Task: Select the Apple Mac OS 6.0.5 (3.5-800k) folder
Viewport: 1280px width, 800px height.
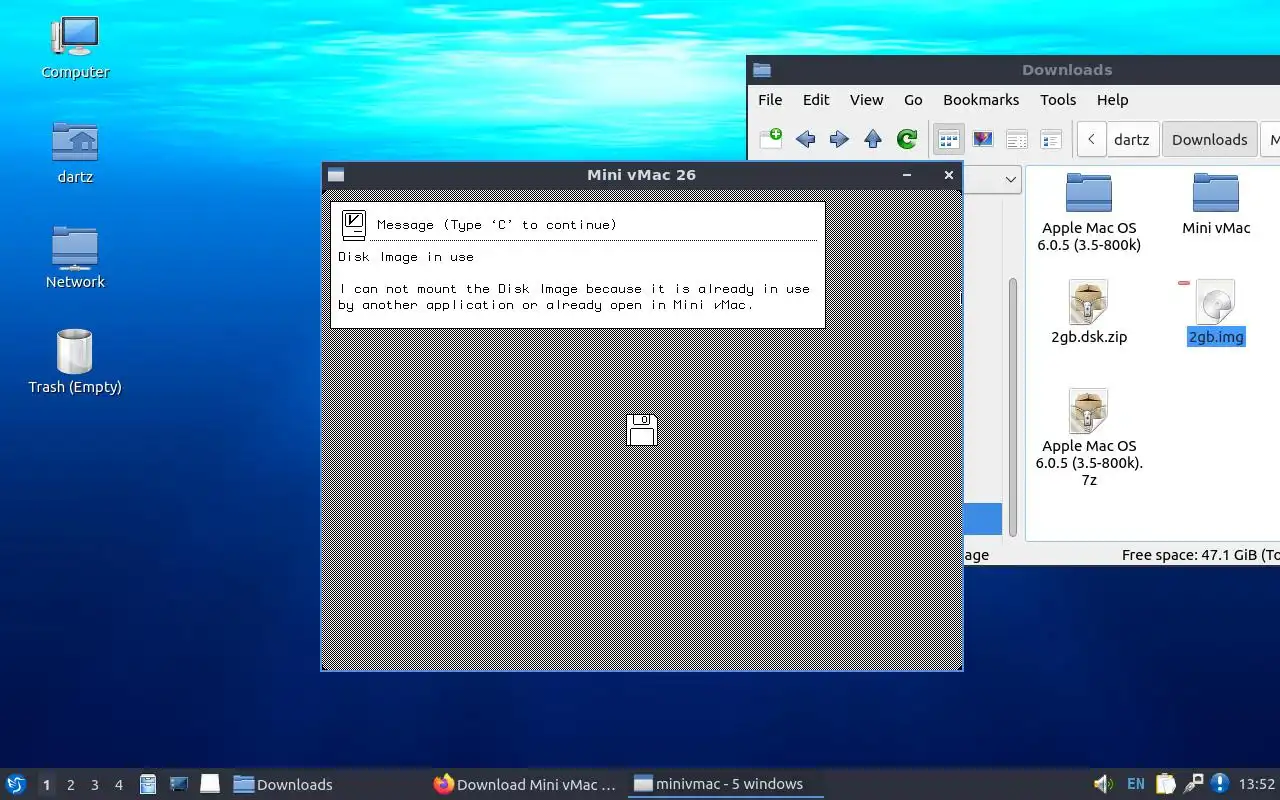Action: click(1089, 212)
